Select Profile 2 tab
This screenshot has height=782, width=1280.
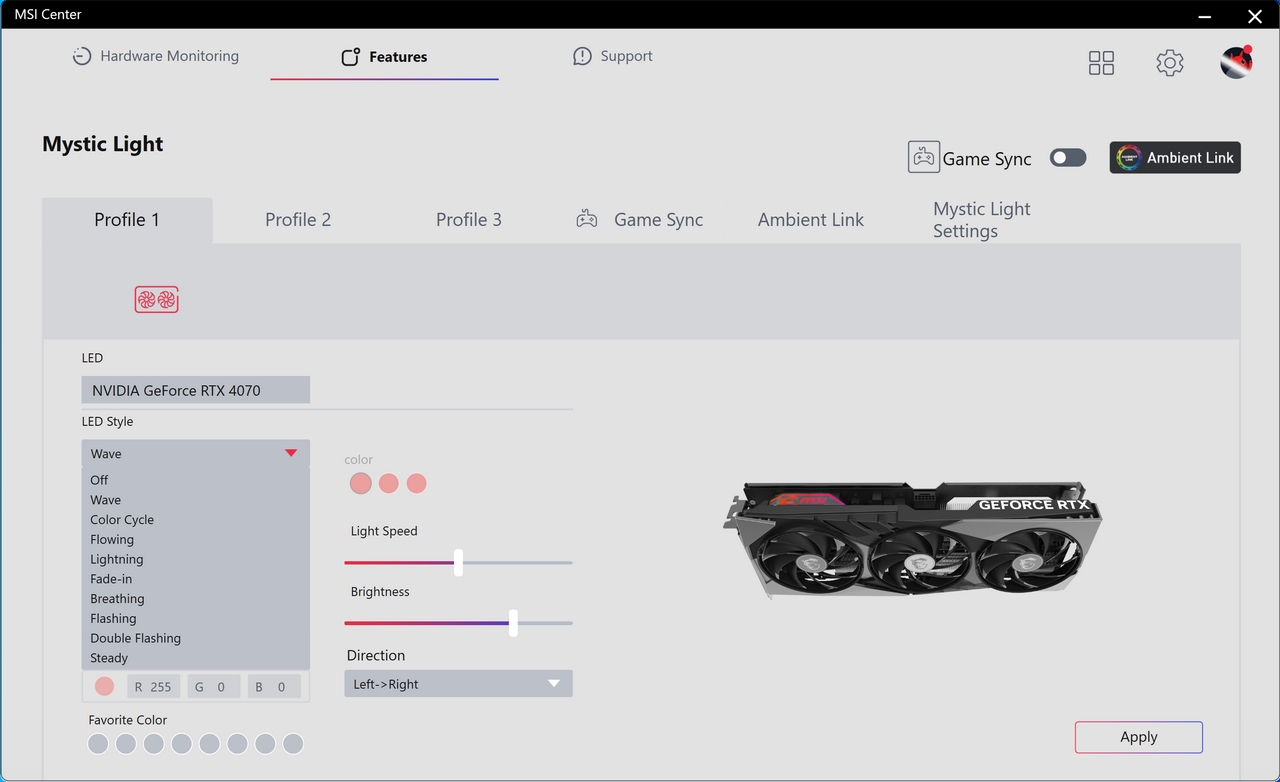click(298, 220)
